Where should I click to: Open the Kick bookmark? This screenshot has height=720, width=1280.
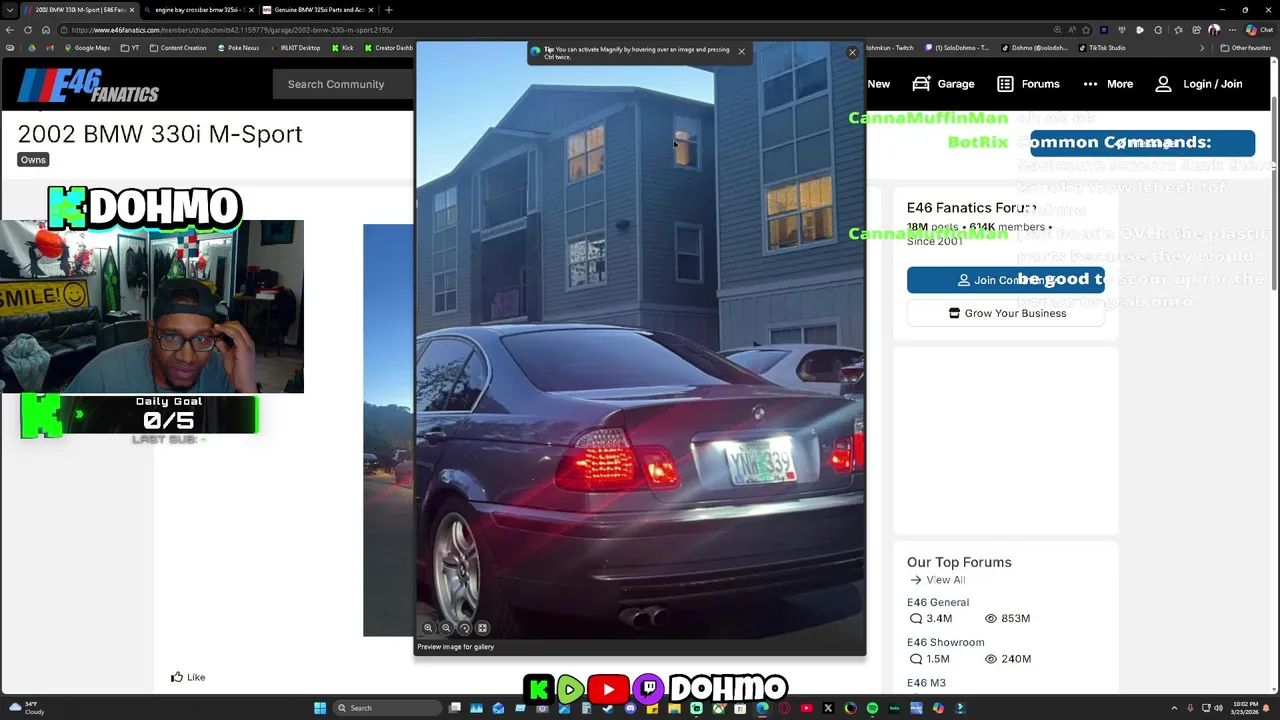pyautogui.click(x=343, y=48)
